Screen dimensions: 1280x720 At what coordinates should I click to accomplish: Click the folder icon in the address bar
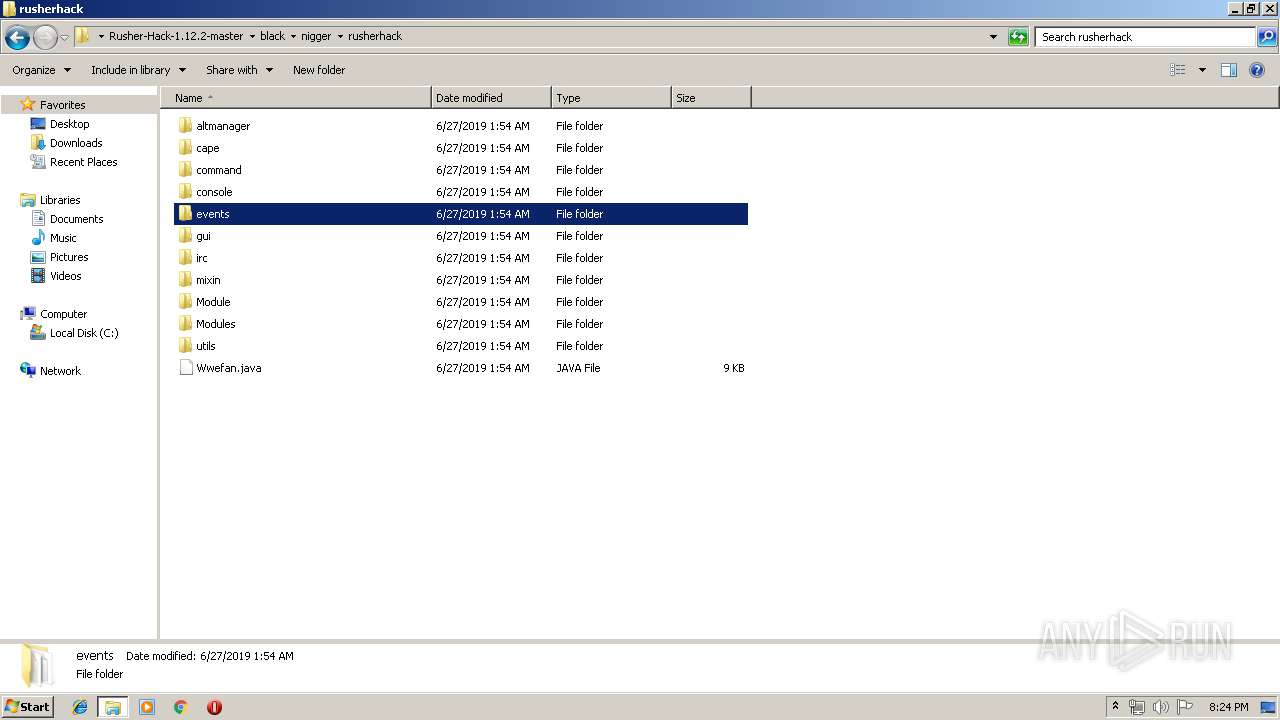(x=83, y=36)
